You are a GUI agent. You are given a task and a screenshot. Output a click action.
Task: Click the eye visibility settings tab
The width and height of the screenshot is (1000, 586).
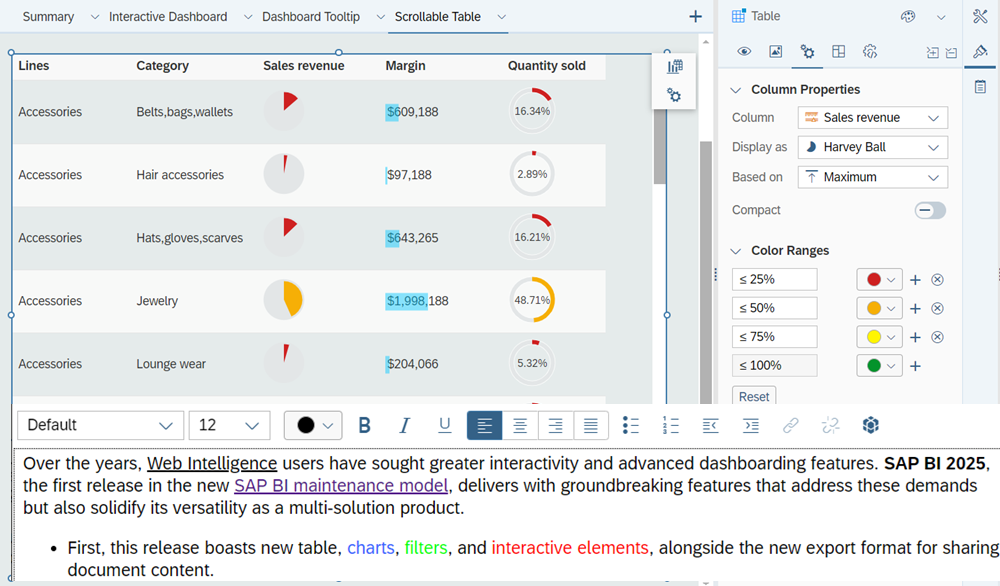click(744, 52)
